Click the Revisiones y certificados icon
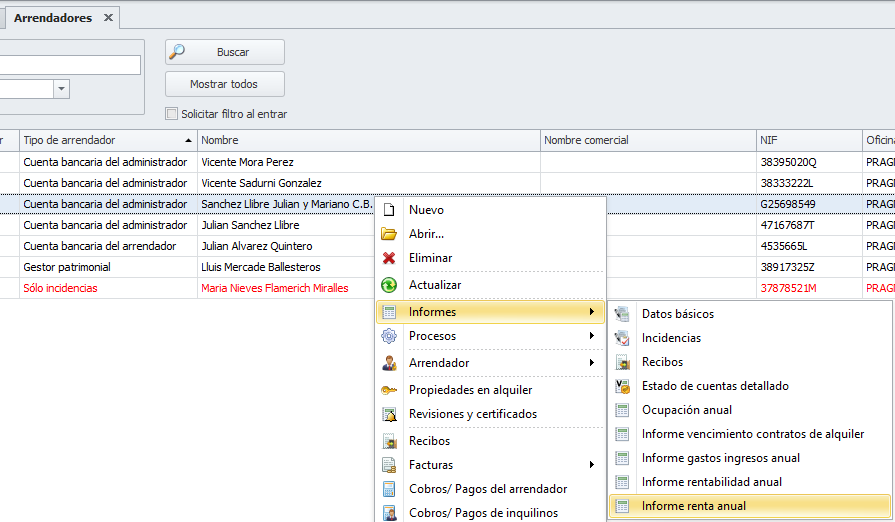The height and width of the screenshot is (522, 895). click(389, 414)
